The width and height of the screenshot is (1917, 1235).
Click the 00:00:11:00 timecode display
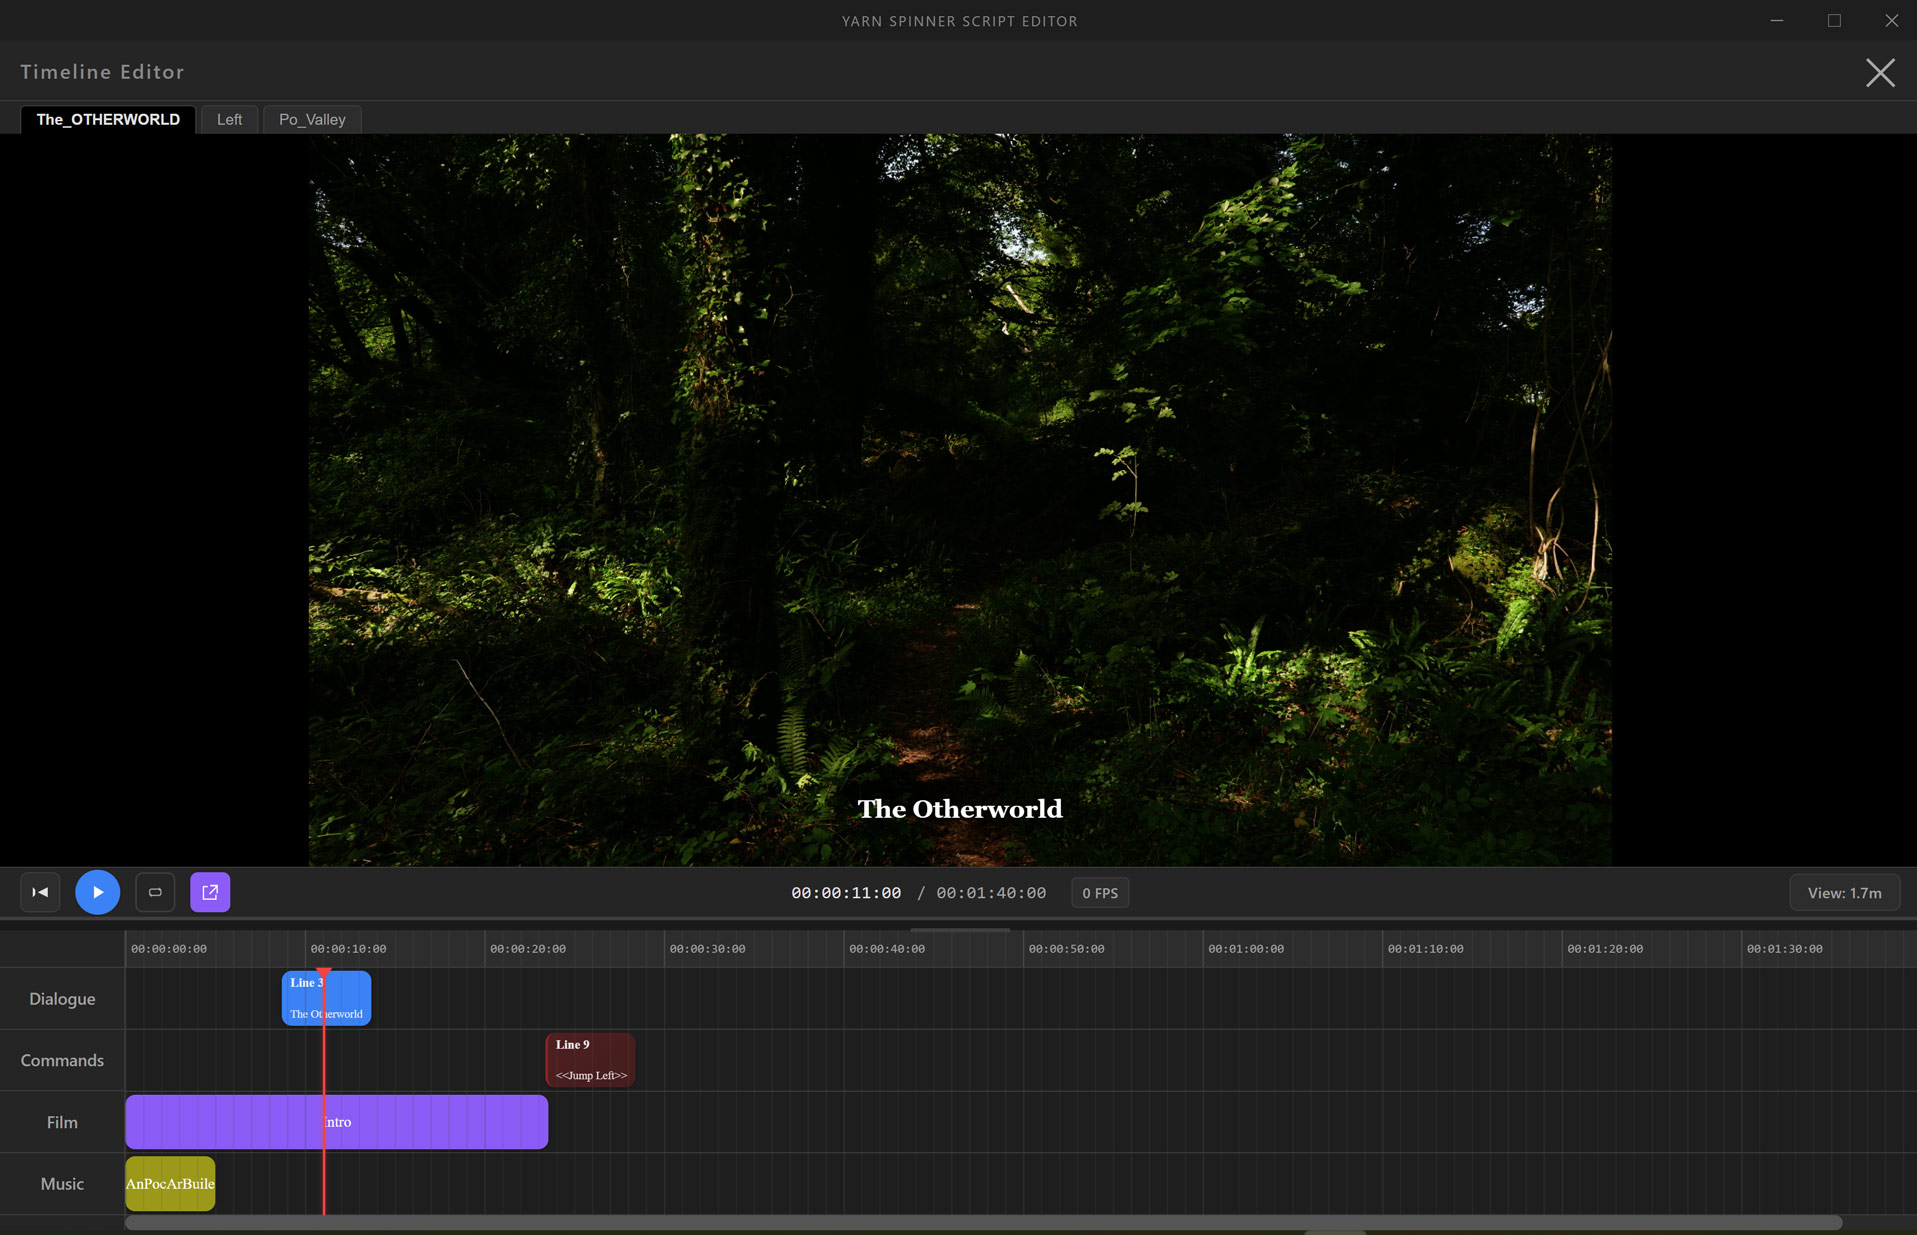[x=845, y=892]
